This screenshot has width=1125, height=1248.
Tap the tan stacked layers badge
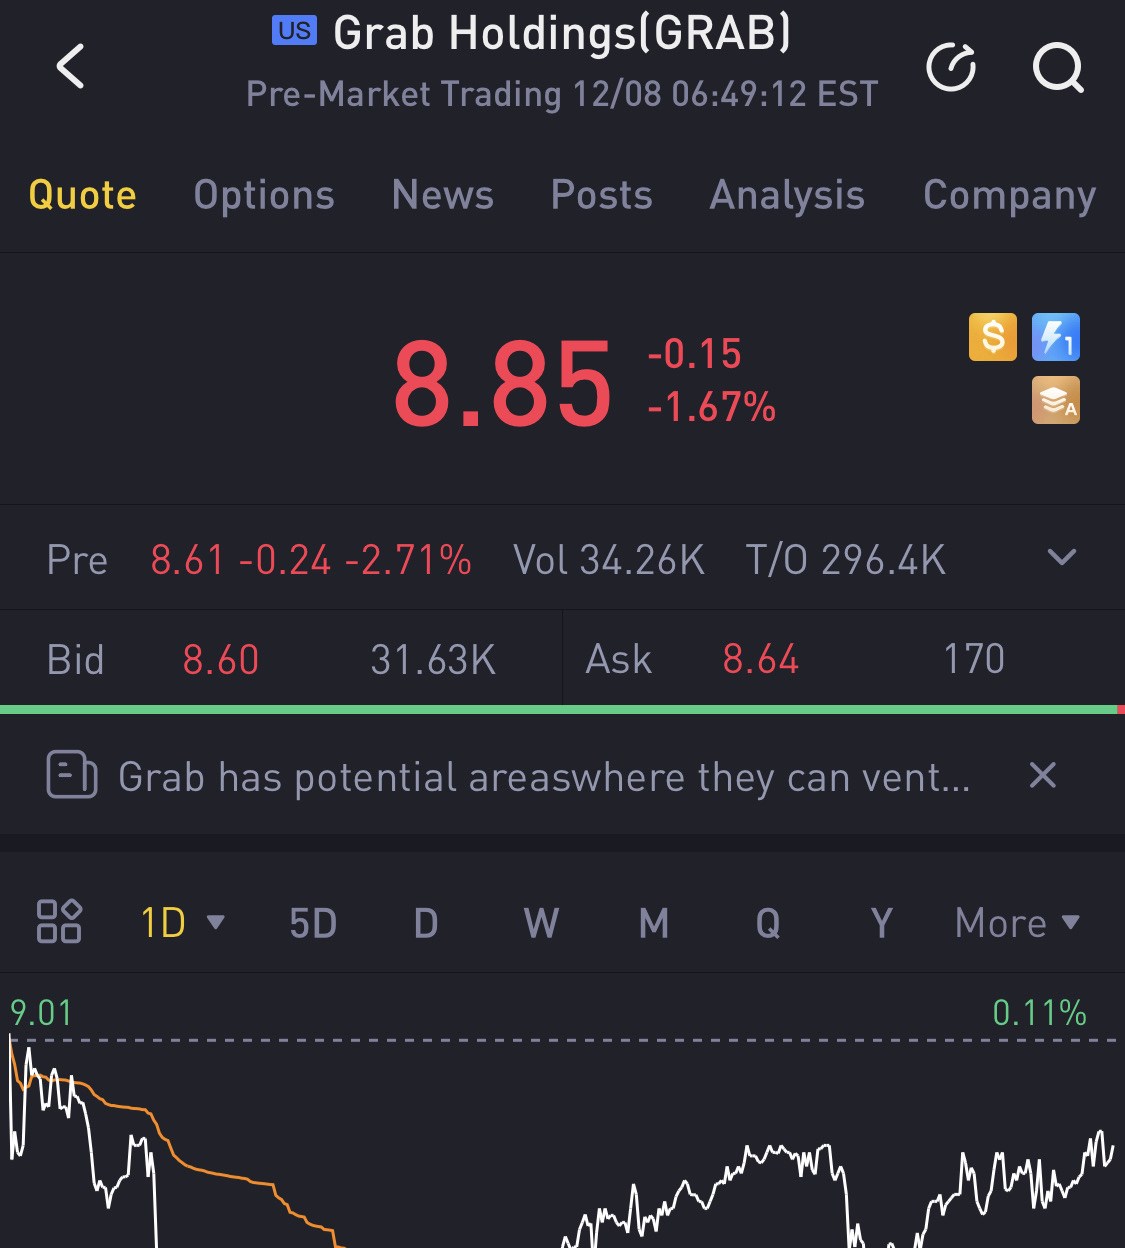click(1056, 400)
